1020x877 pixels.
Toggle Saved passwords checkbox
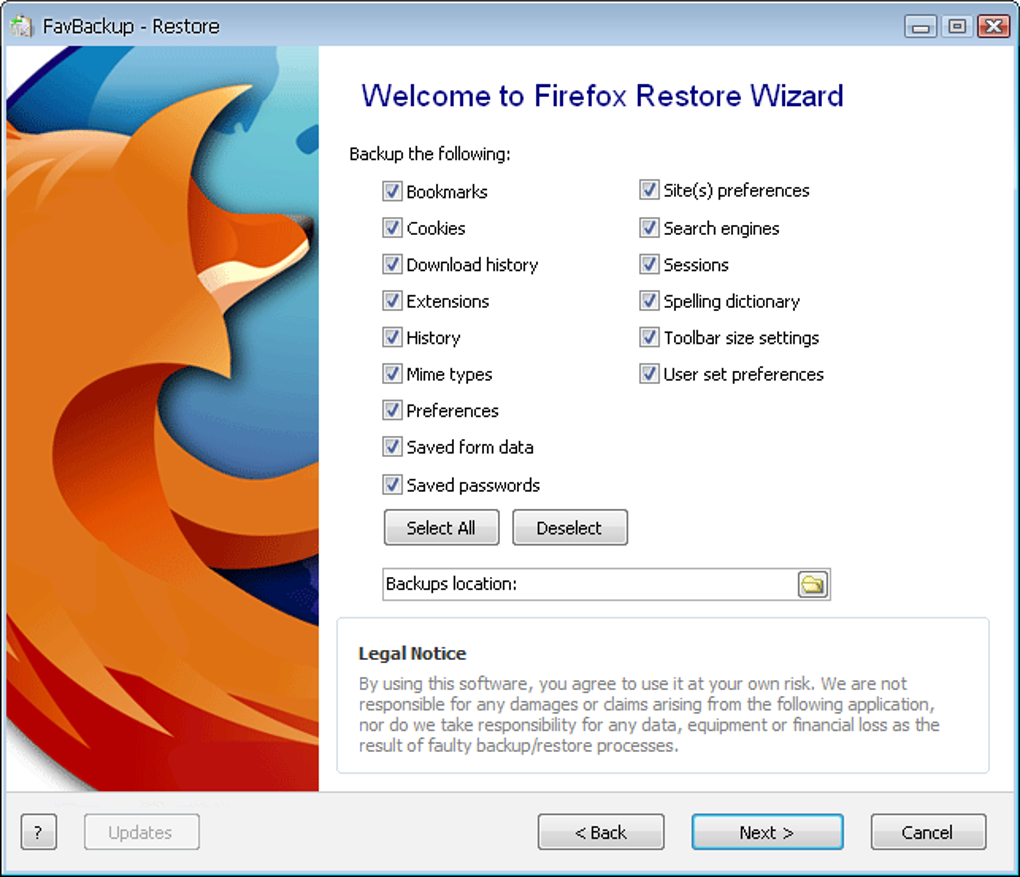click(392, 484)
